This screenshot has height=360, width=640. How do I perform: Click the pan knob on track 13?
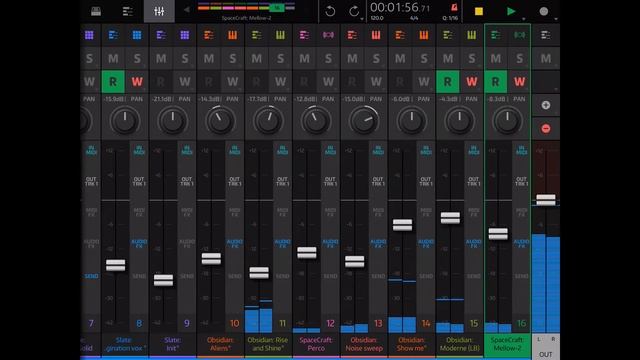pyautogui.click(x=363, y=120)
